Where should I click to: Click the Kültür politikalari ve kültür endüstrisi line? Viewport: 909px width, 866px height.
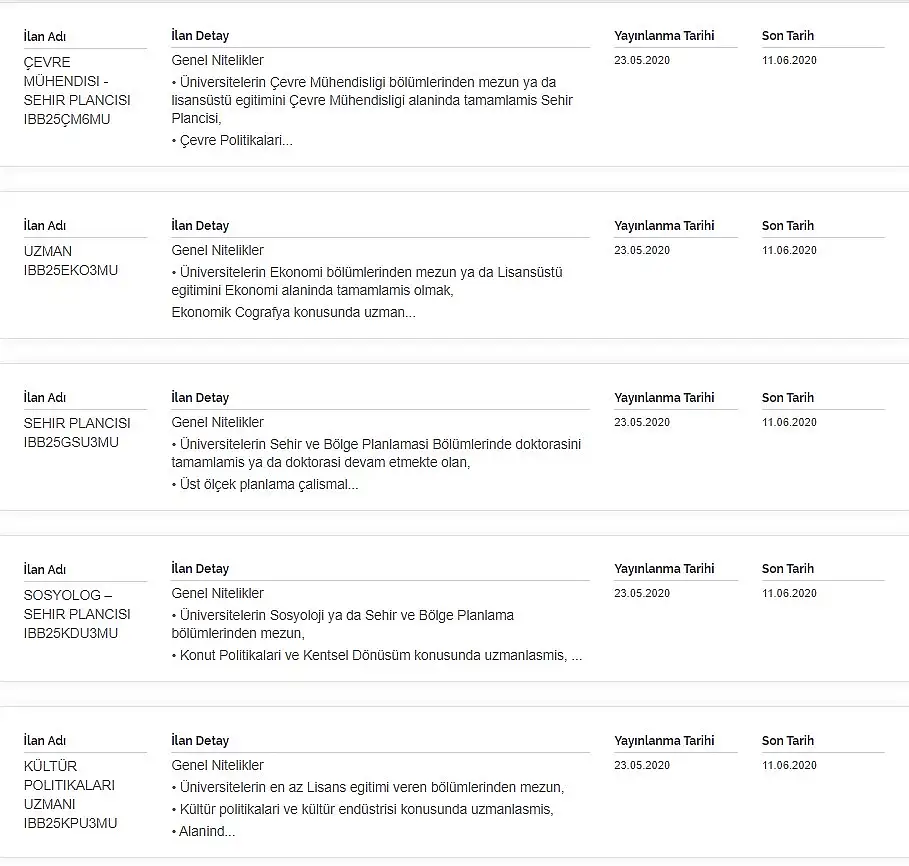point(362,809)
